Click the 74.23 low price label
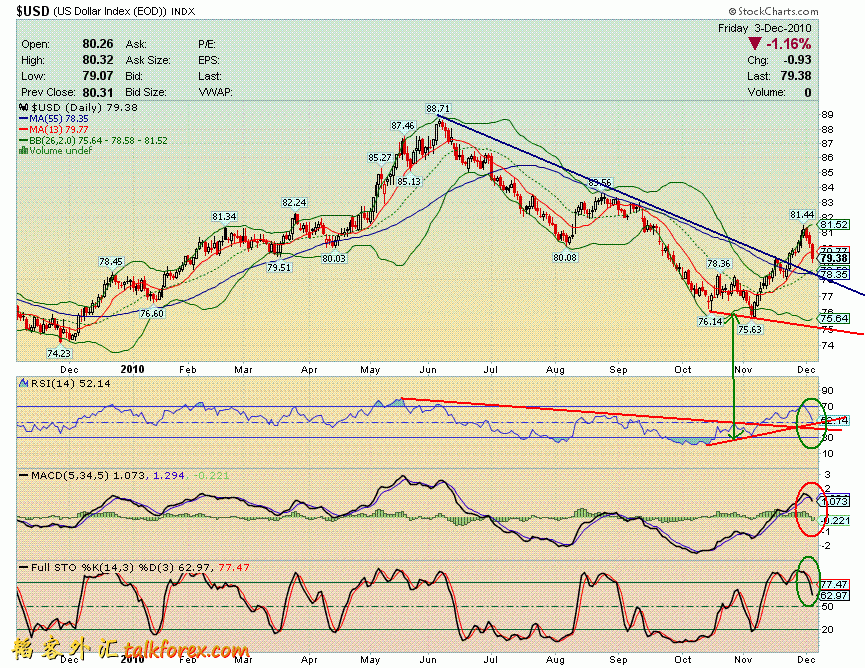This screenshot has width=865, height=668. point(59,353)
